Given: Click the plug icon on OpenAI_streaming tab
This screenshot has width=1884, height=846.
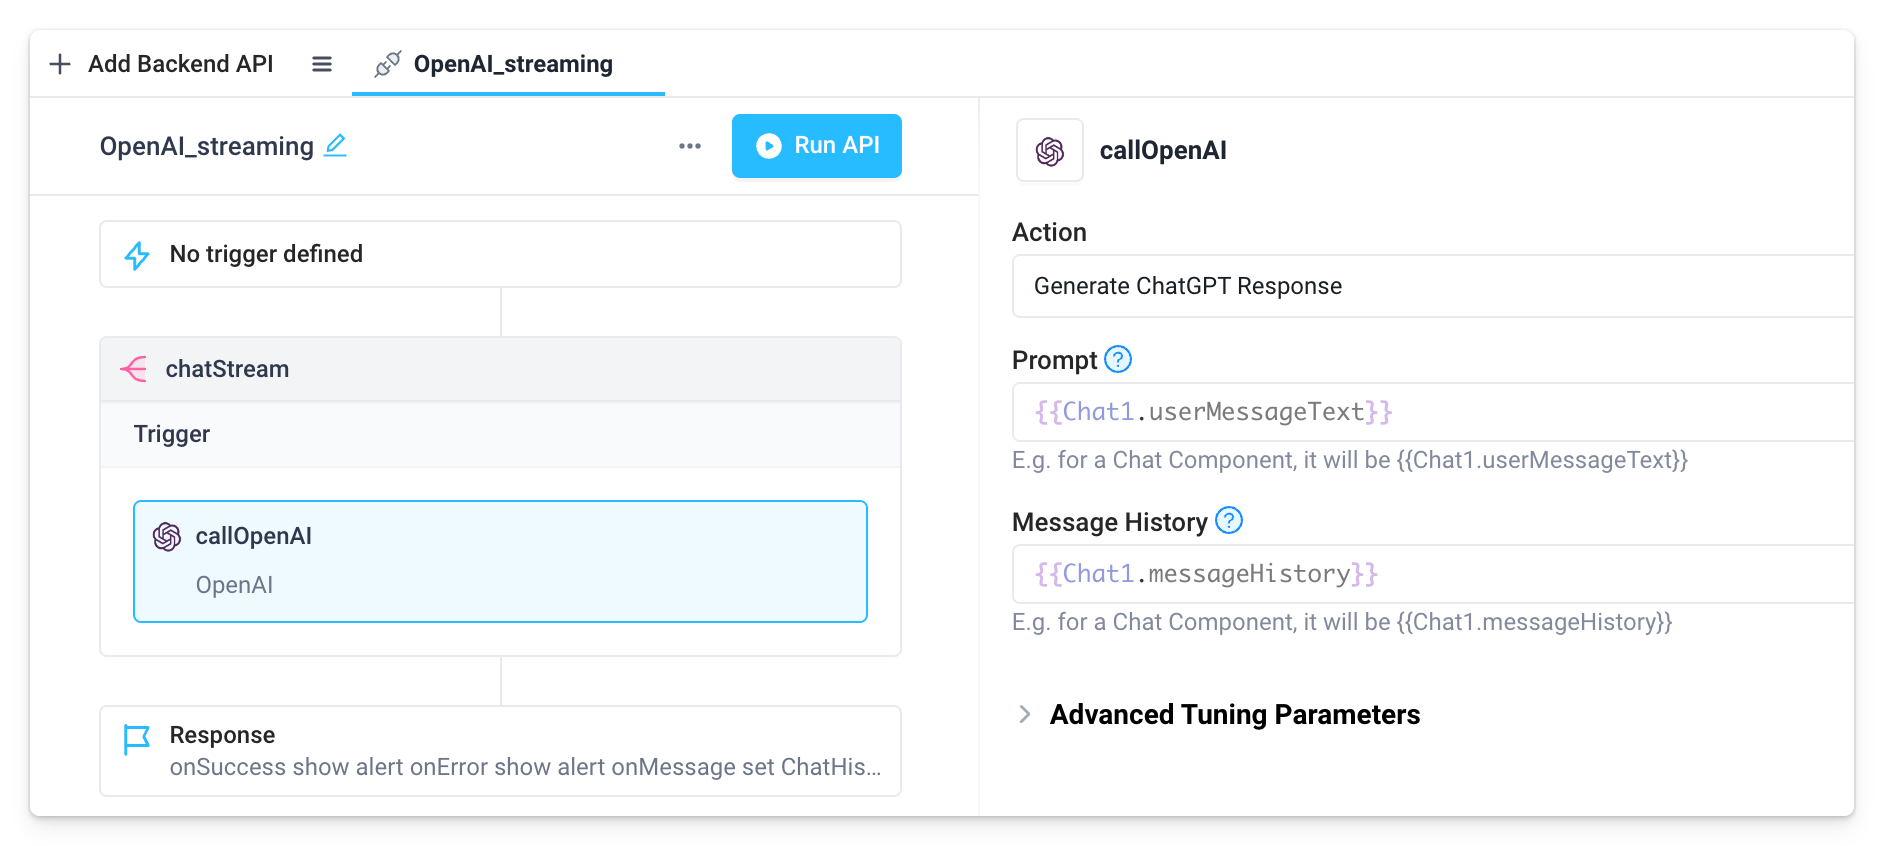Looking at the screenshot, I should point(387,64).
